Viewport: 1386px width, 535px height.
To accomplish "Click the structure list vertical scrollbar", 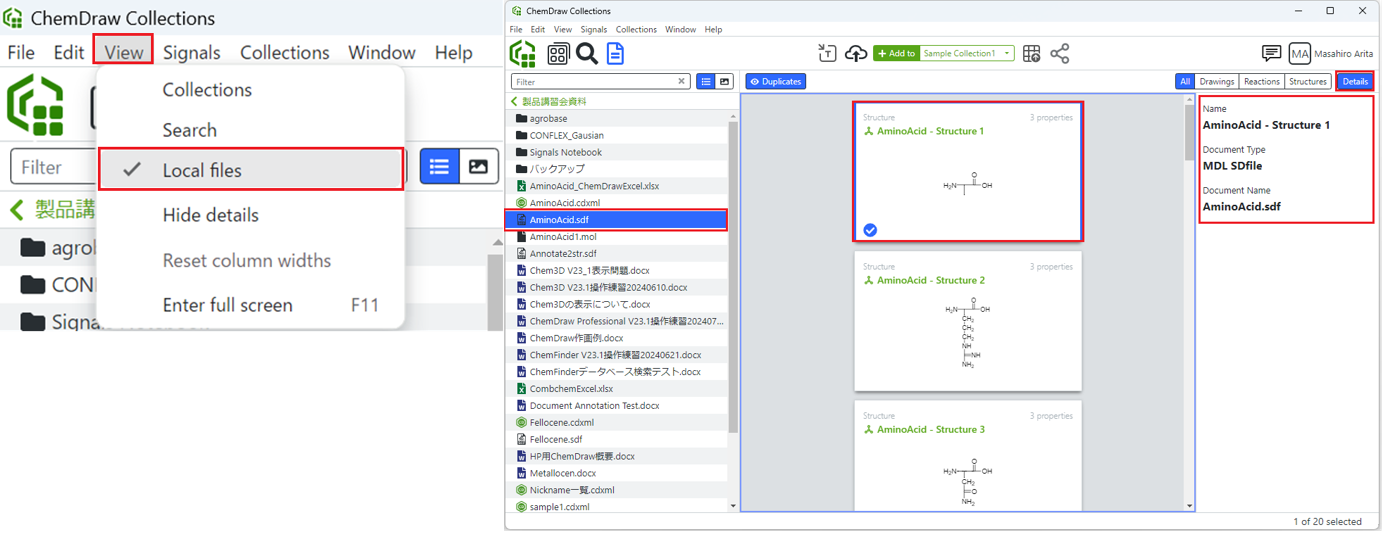I will [x=1189, y=300].
